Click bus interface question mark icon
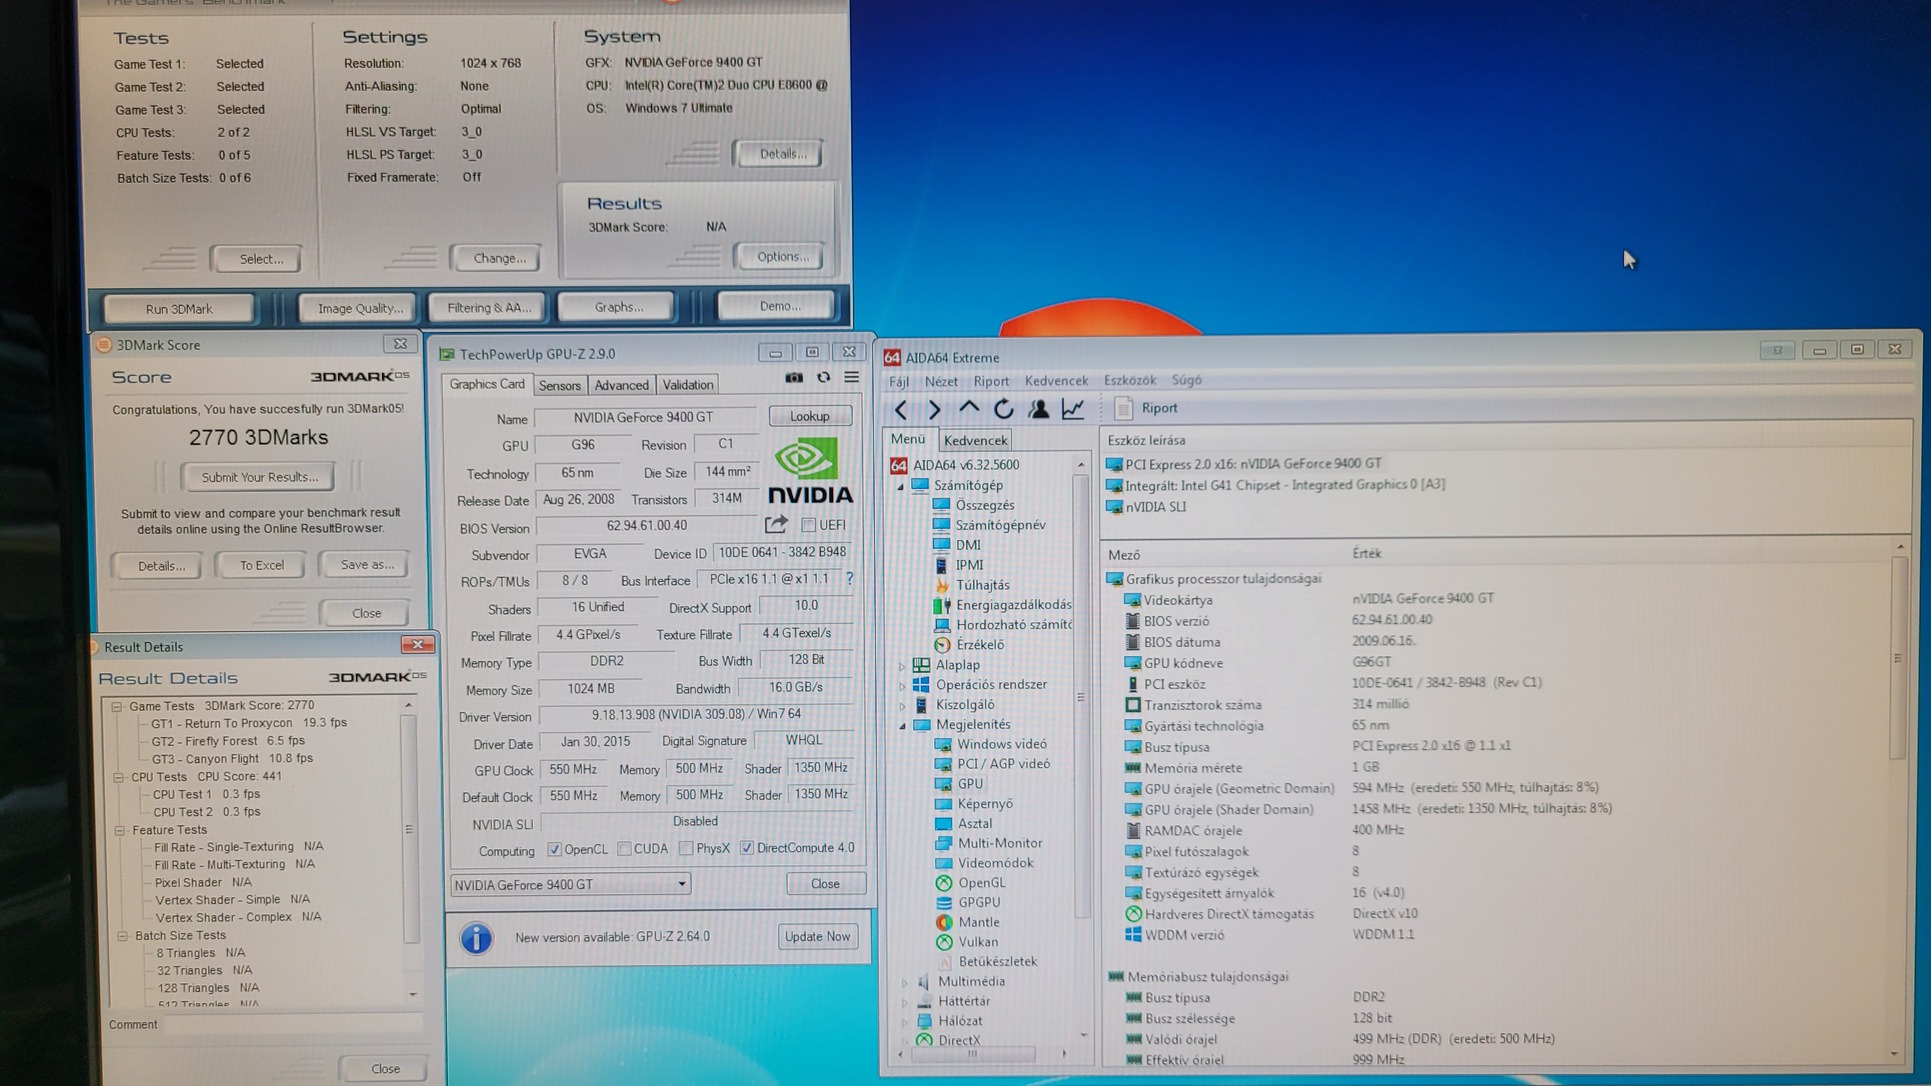Image resolution: width=1931 pixels, height=1086 pixels. tap(849, 579)
